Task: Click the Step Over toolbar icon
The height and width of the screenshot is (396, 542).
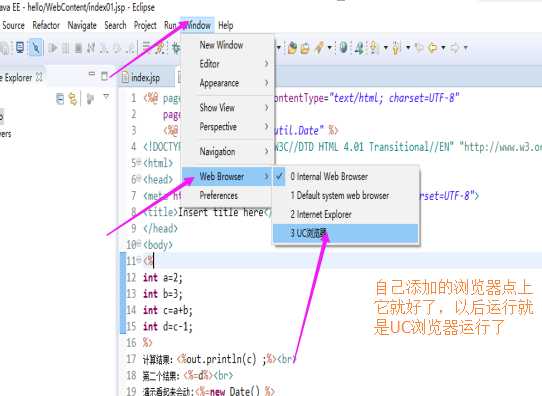Action: tap(118, 48)
